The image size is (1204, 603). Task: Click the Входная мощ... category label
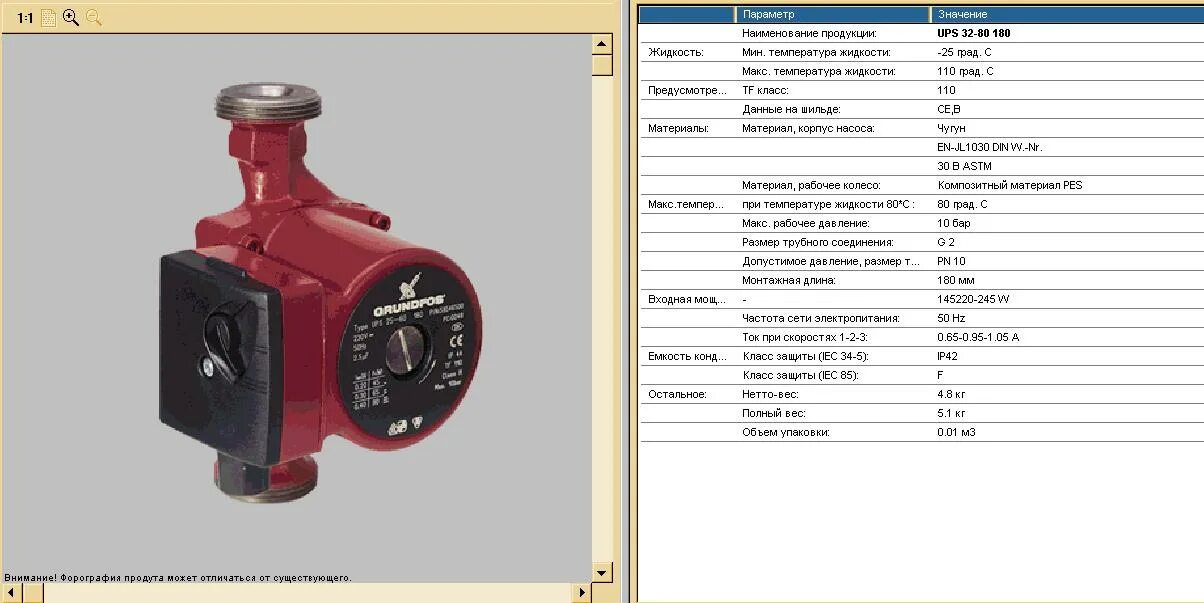tap(687, 299)
